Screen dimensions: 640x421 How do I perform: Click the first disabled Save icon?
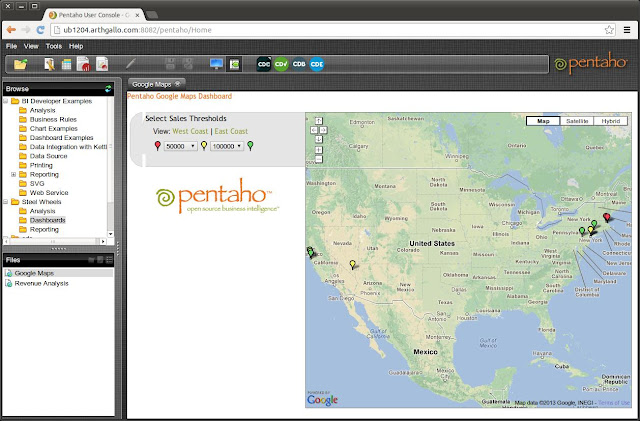[x=170, y=64]
